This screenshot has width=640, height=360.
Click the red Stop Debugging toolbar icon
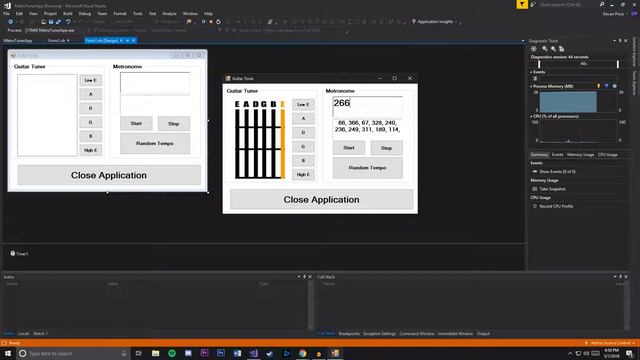click(211, 22)
